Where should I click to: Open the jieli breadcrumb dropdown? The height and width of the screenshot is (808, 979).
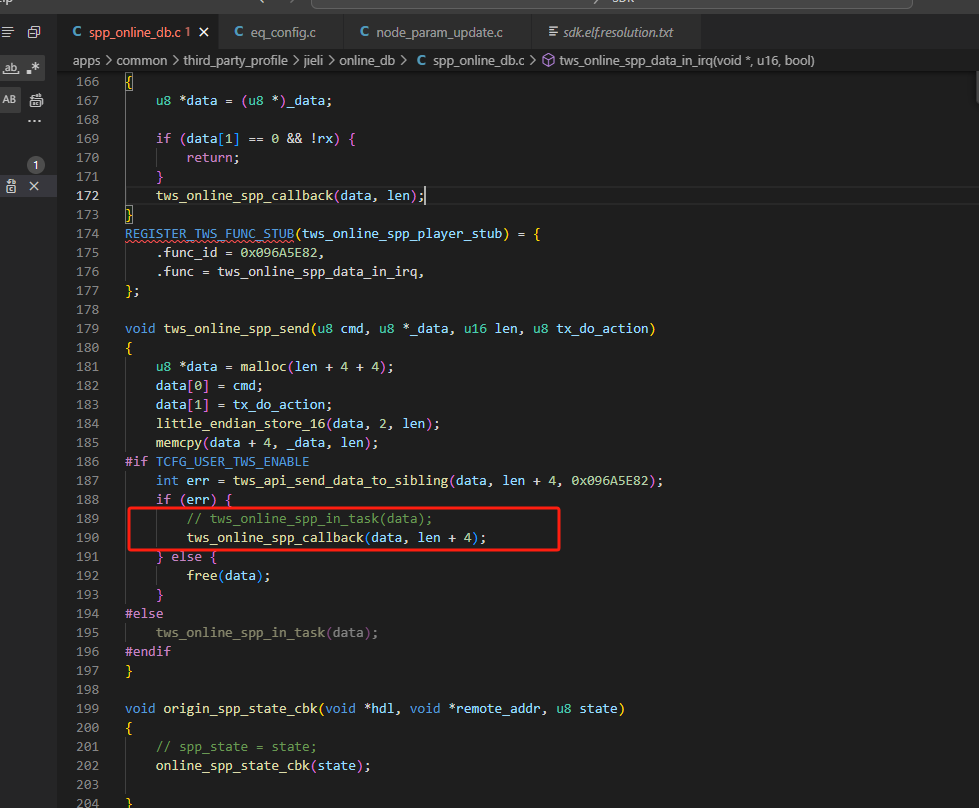(313, 61)
